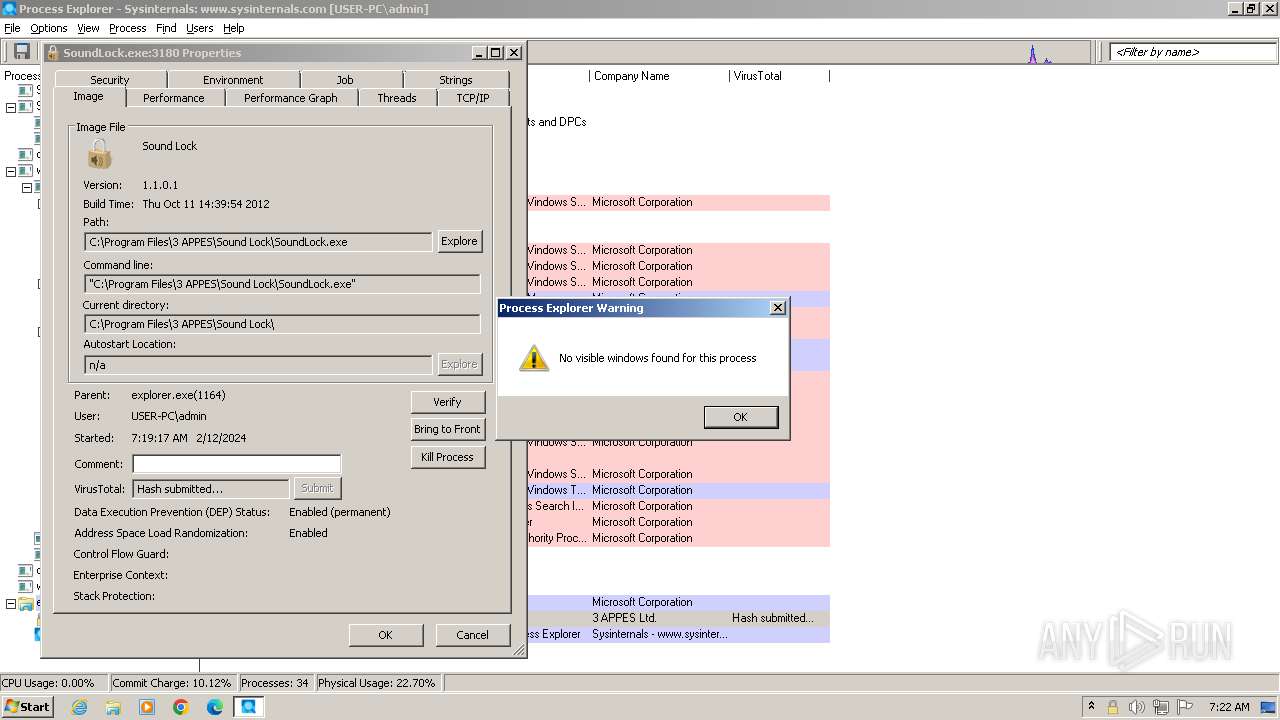The width and height of the screenshot is (1280, 720).
Task: Click OK in the SoundLock Properties dialog
Action: tap(385, 635)
